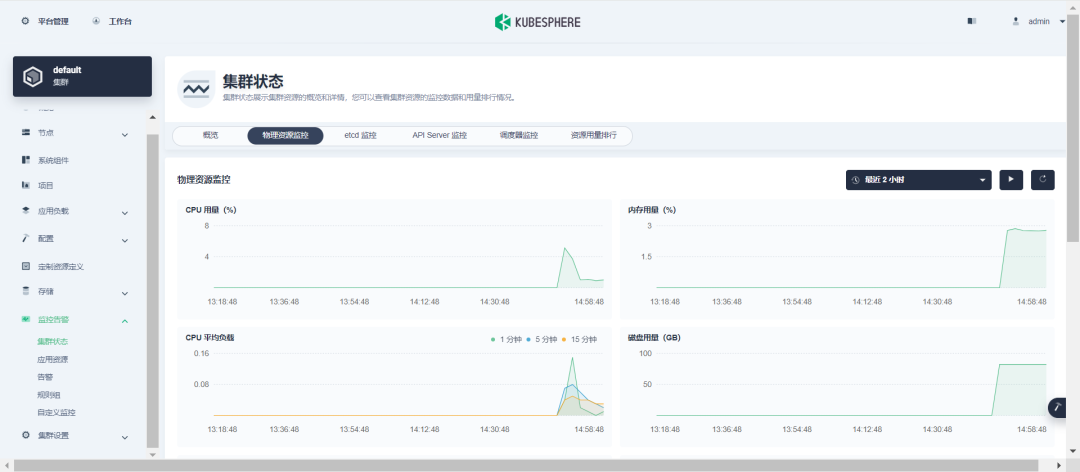The width and height of the screenshot is (1080, 472).
Task: Toggle the 5 分钟 legend series
Action: 542,339
